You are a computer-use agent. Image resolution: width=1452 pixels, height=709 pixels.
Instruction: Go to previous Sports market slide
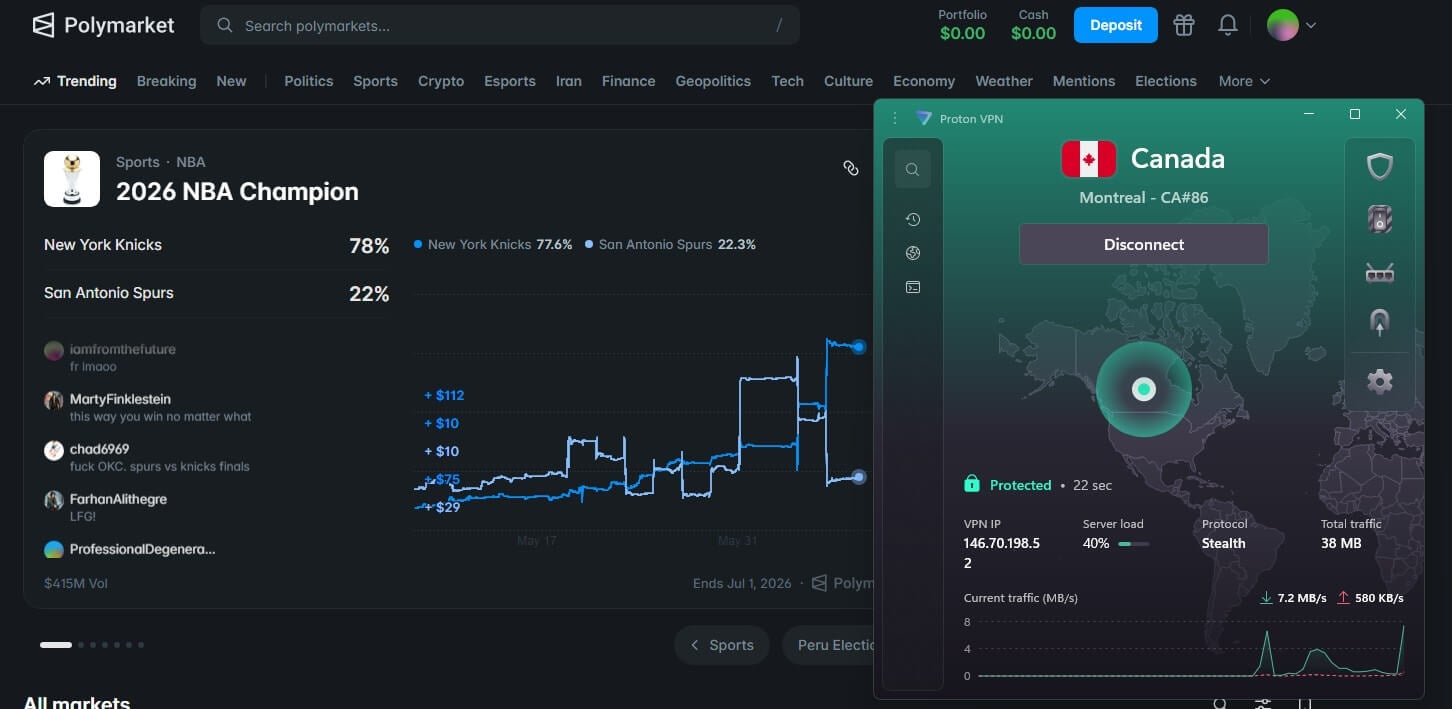(722, 645)
